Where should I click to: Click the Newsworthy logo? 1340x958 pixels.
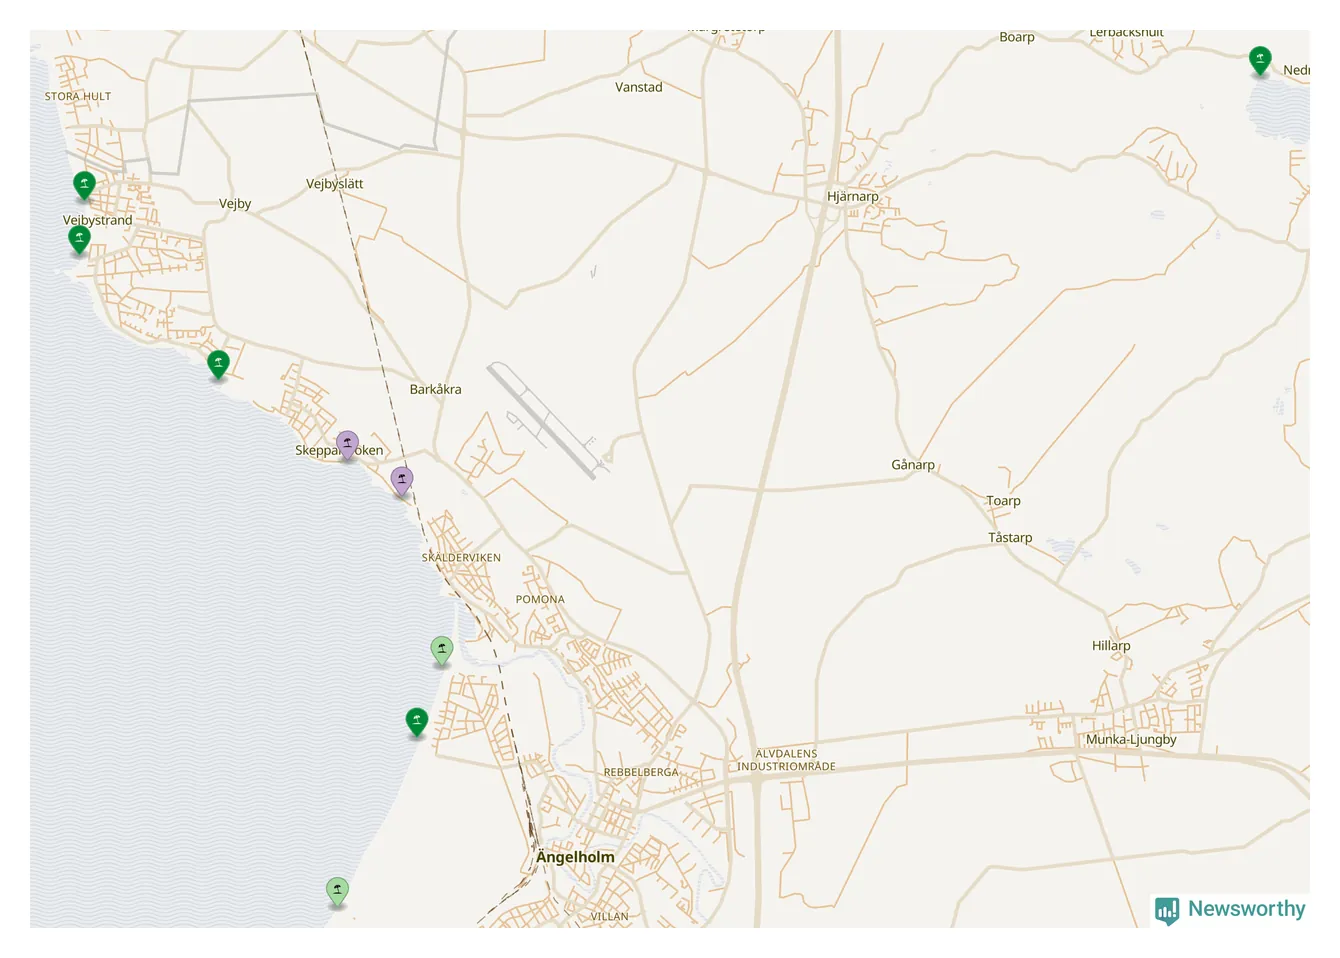[1230, 910]
